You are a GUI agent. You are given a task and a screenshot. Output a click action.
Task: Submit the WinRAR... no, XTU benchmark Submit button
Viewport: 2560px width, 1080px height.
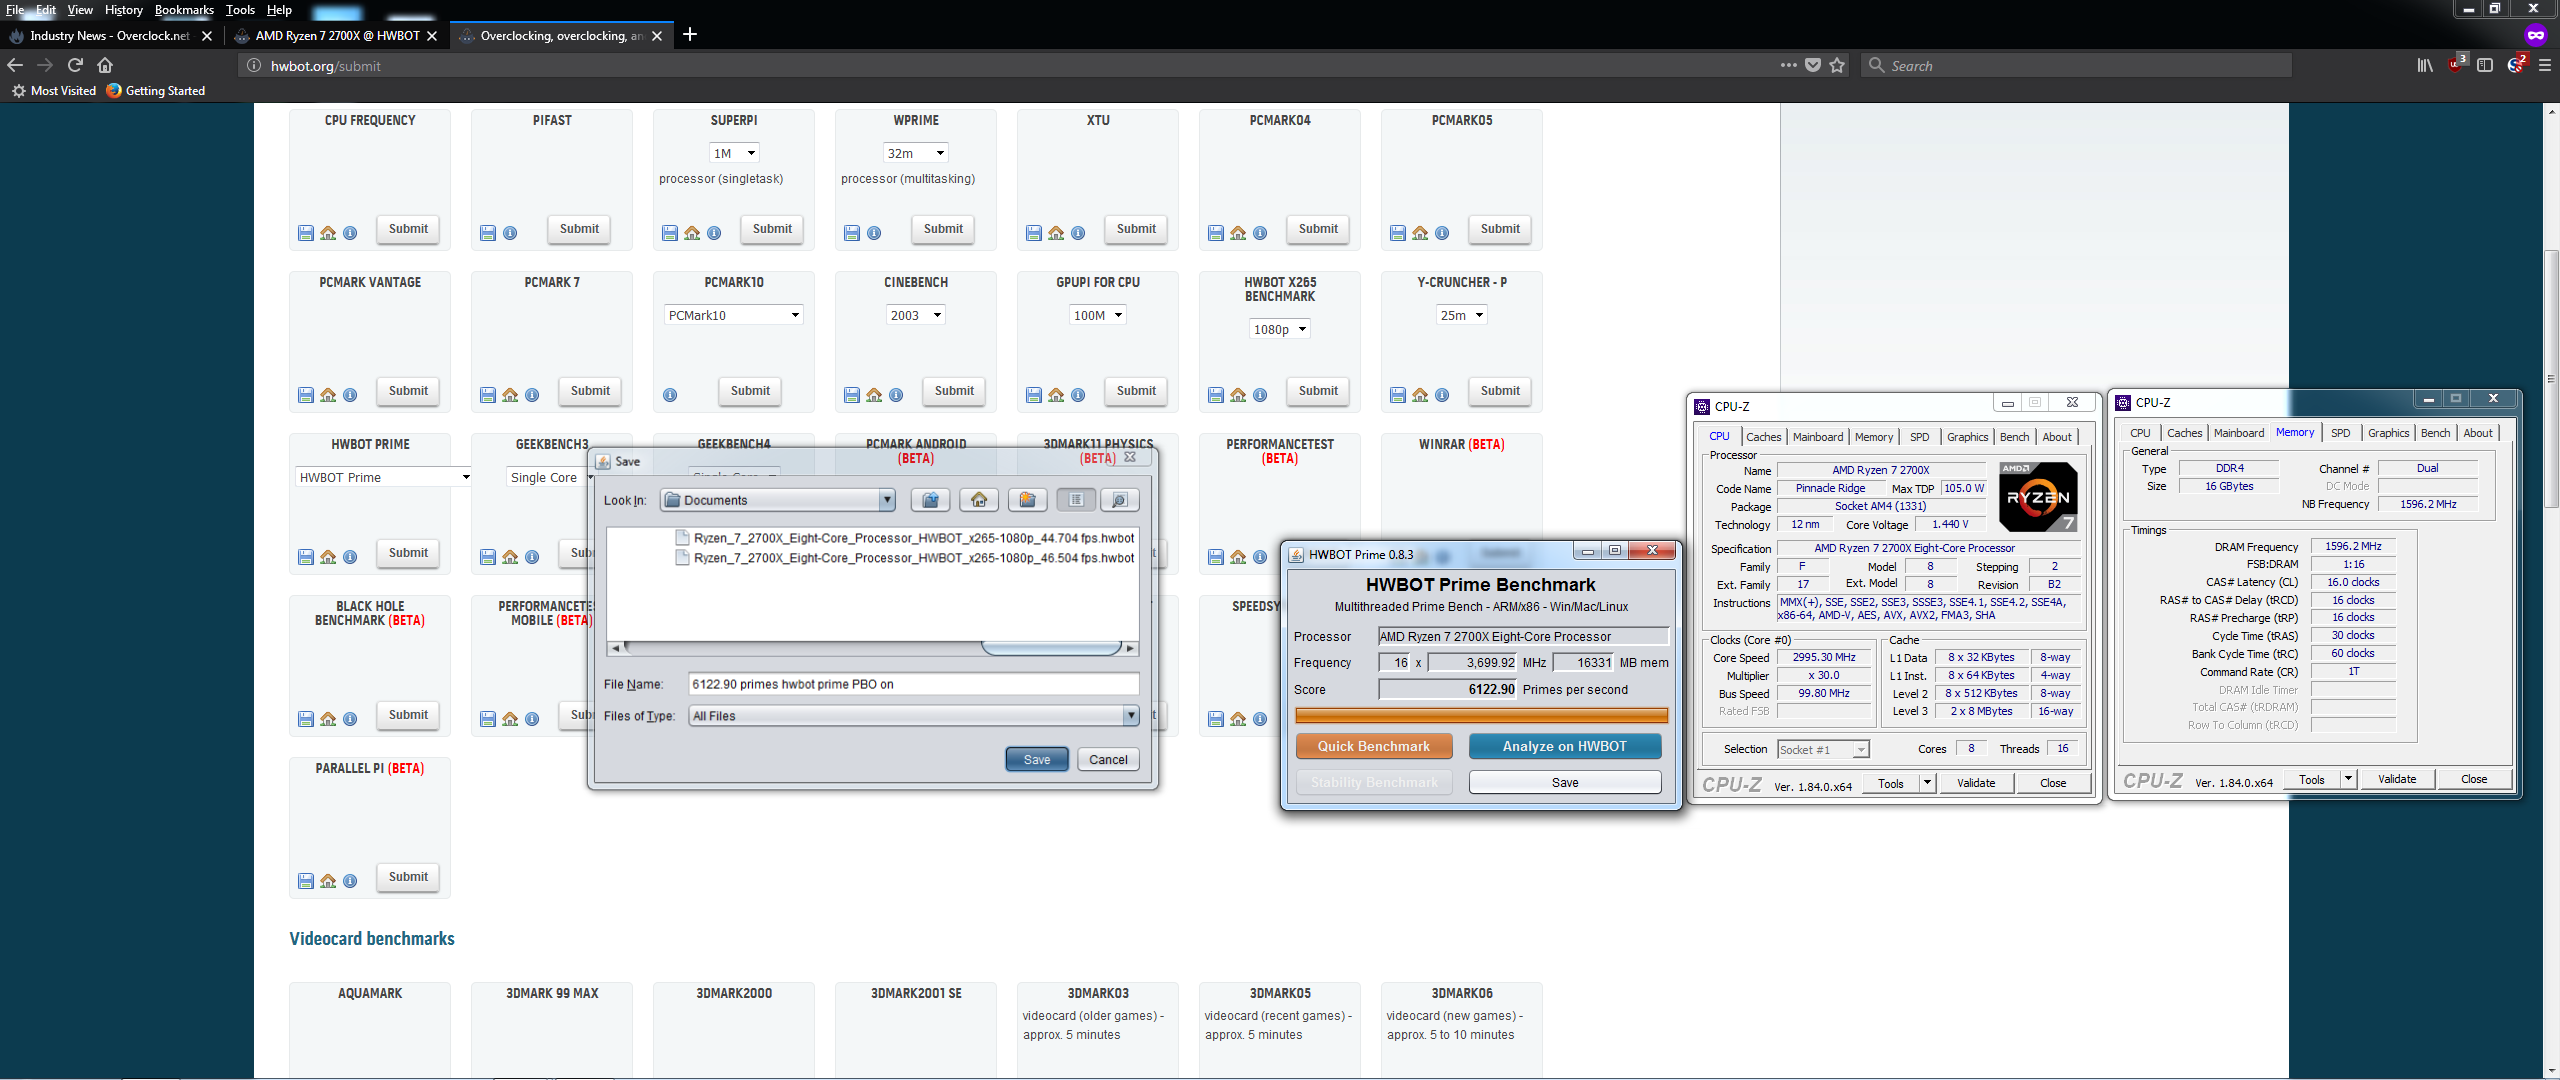1136,229
